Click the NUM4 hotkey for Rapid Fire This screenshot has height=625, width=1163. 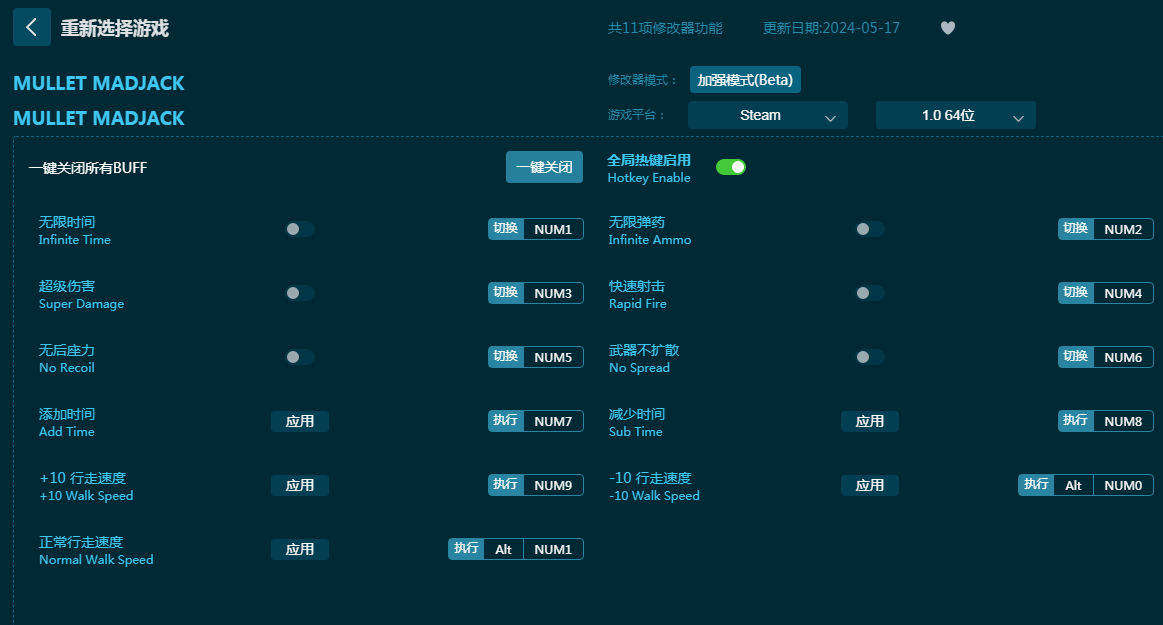click(x=1123, y=293)
